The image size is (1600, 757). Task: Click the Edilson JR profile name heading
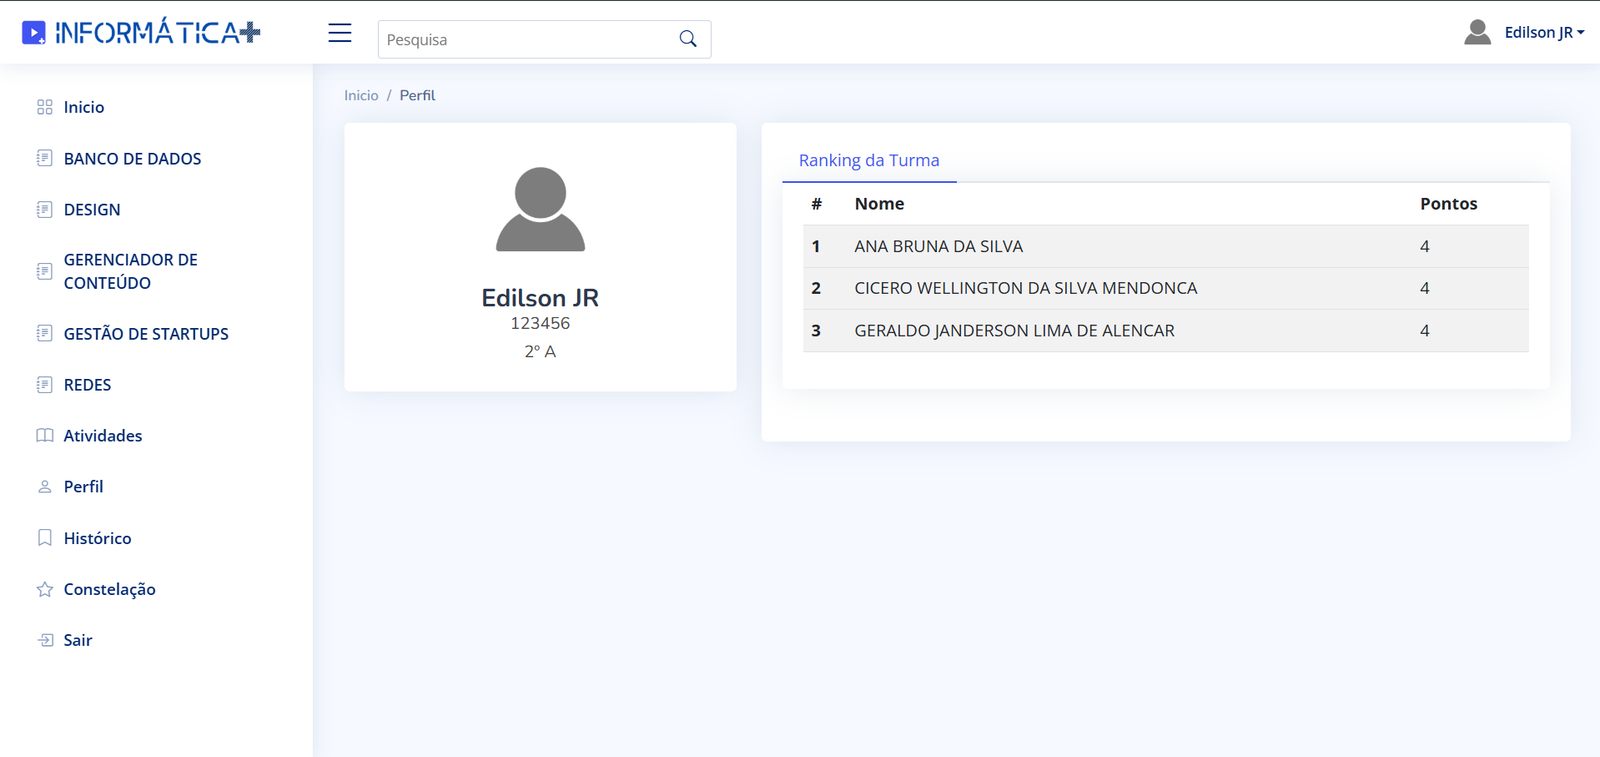point(540,298)
